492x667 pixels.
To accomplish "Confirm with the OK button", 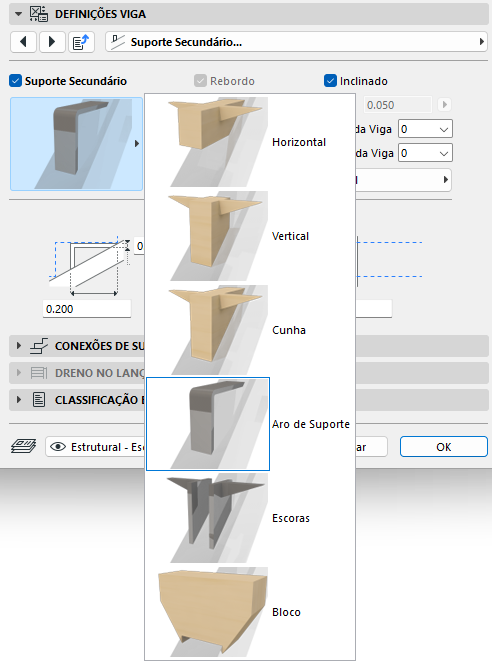I will point(444,447).
